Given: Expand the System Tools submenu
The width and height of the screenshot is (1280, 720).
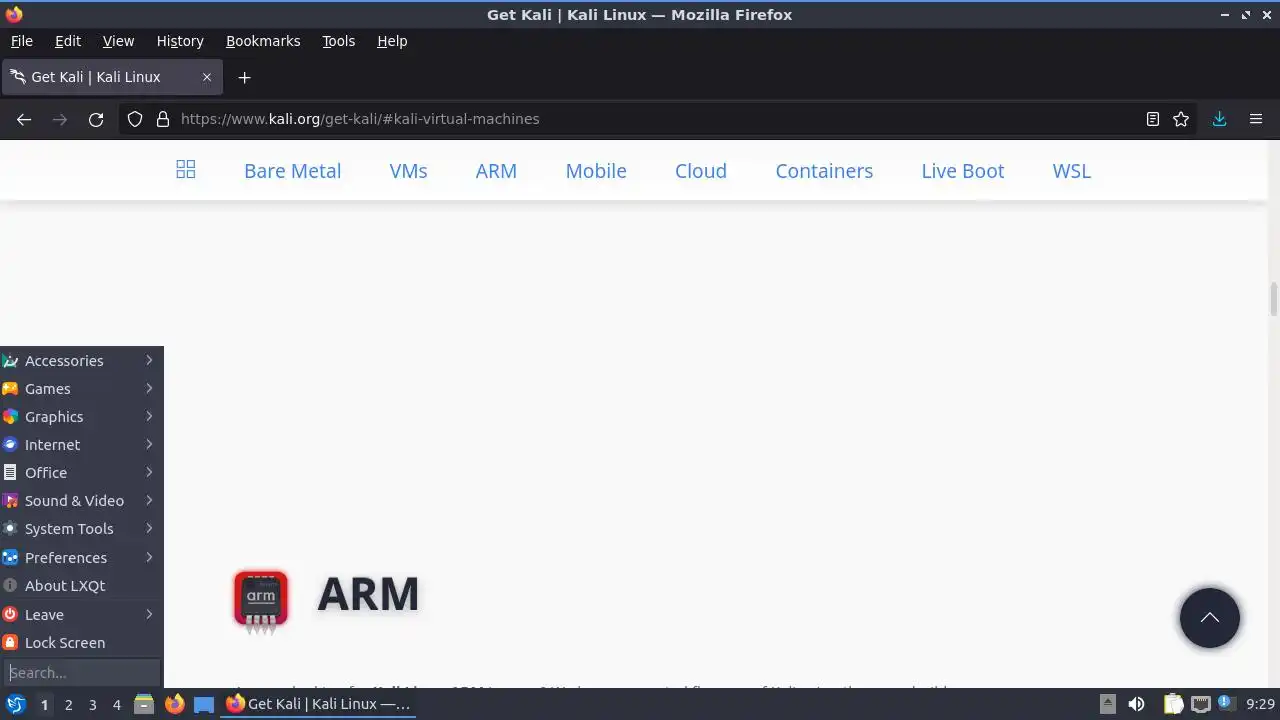Looking at the screenshot, I should (82, 529).
